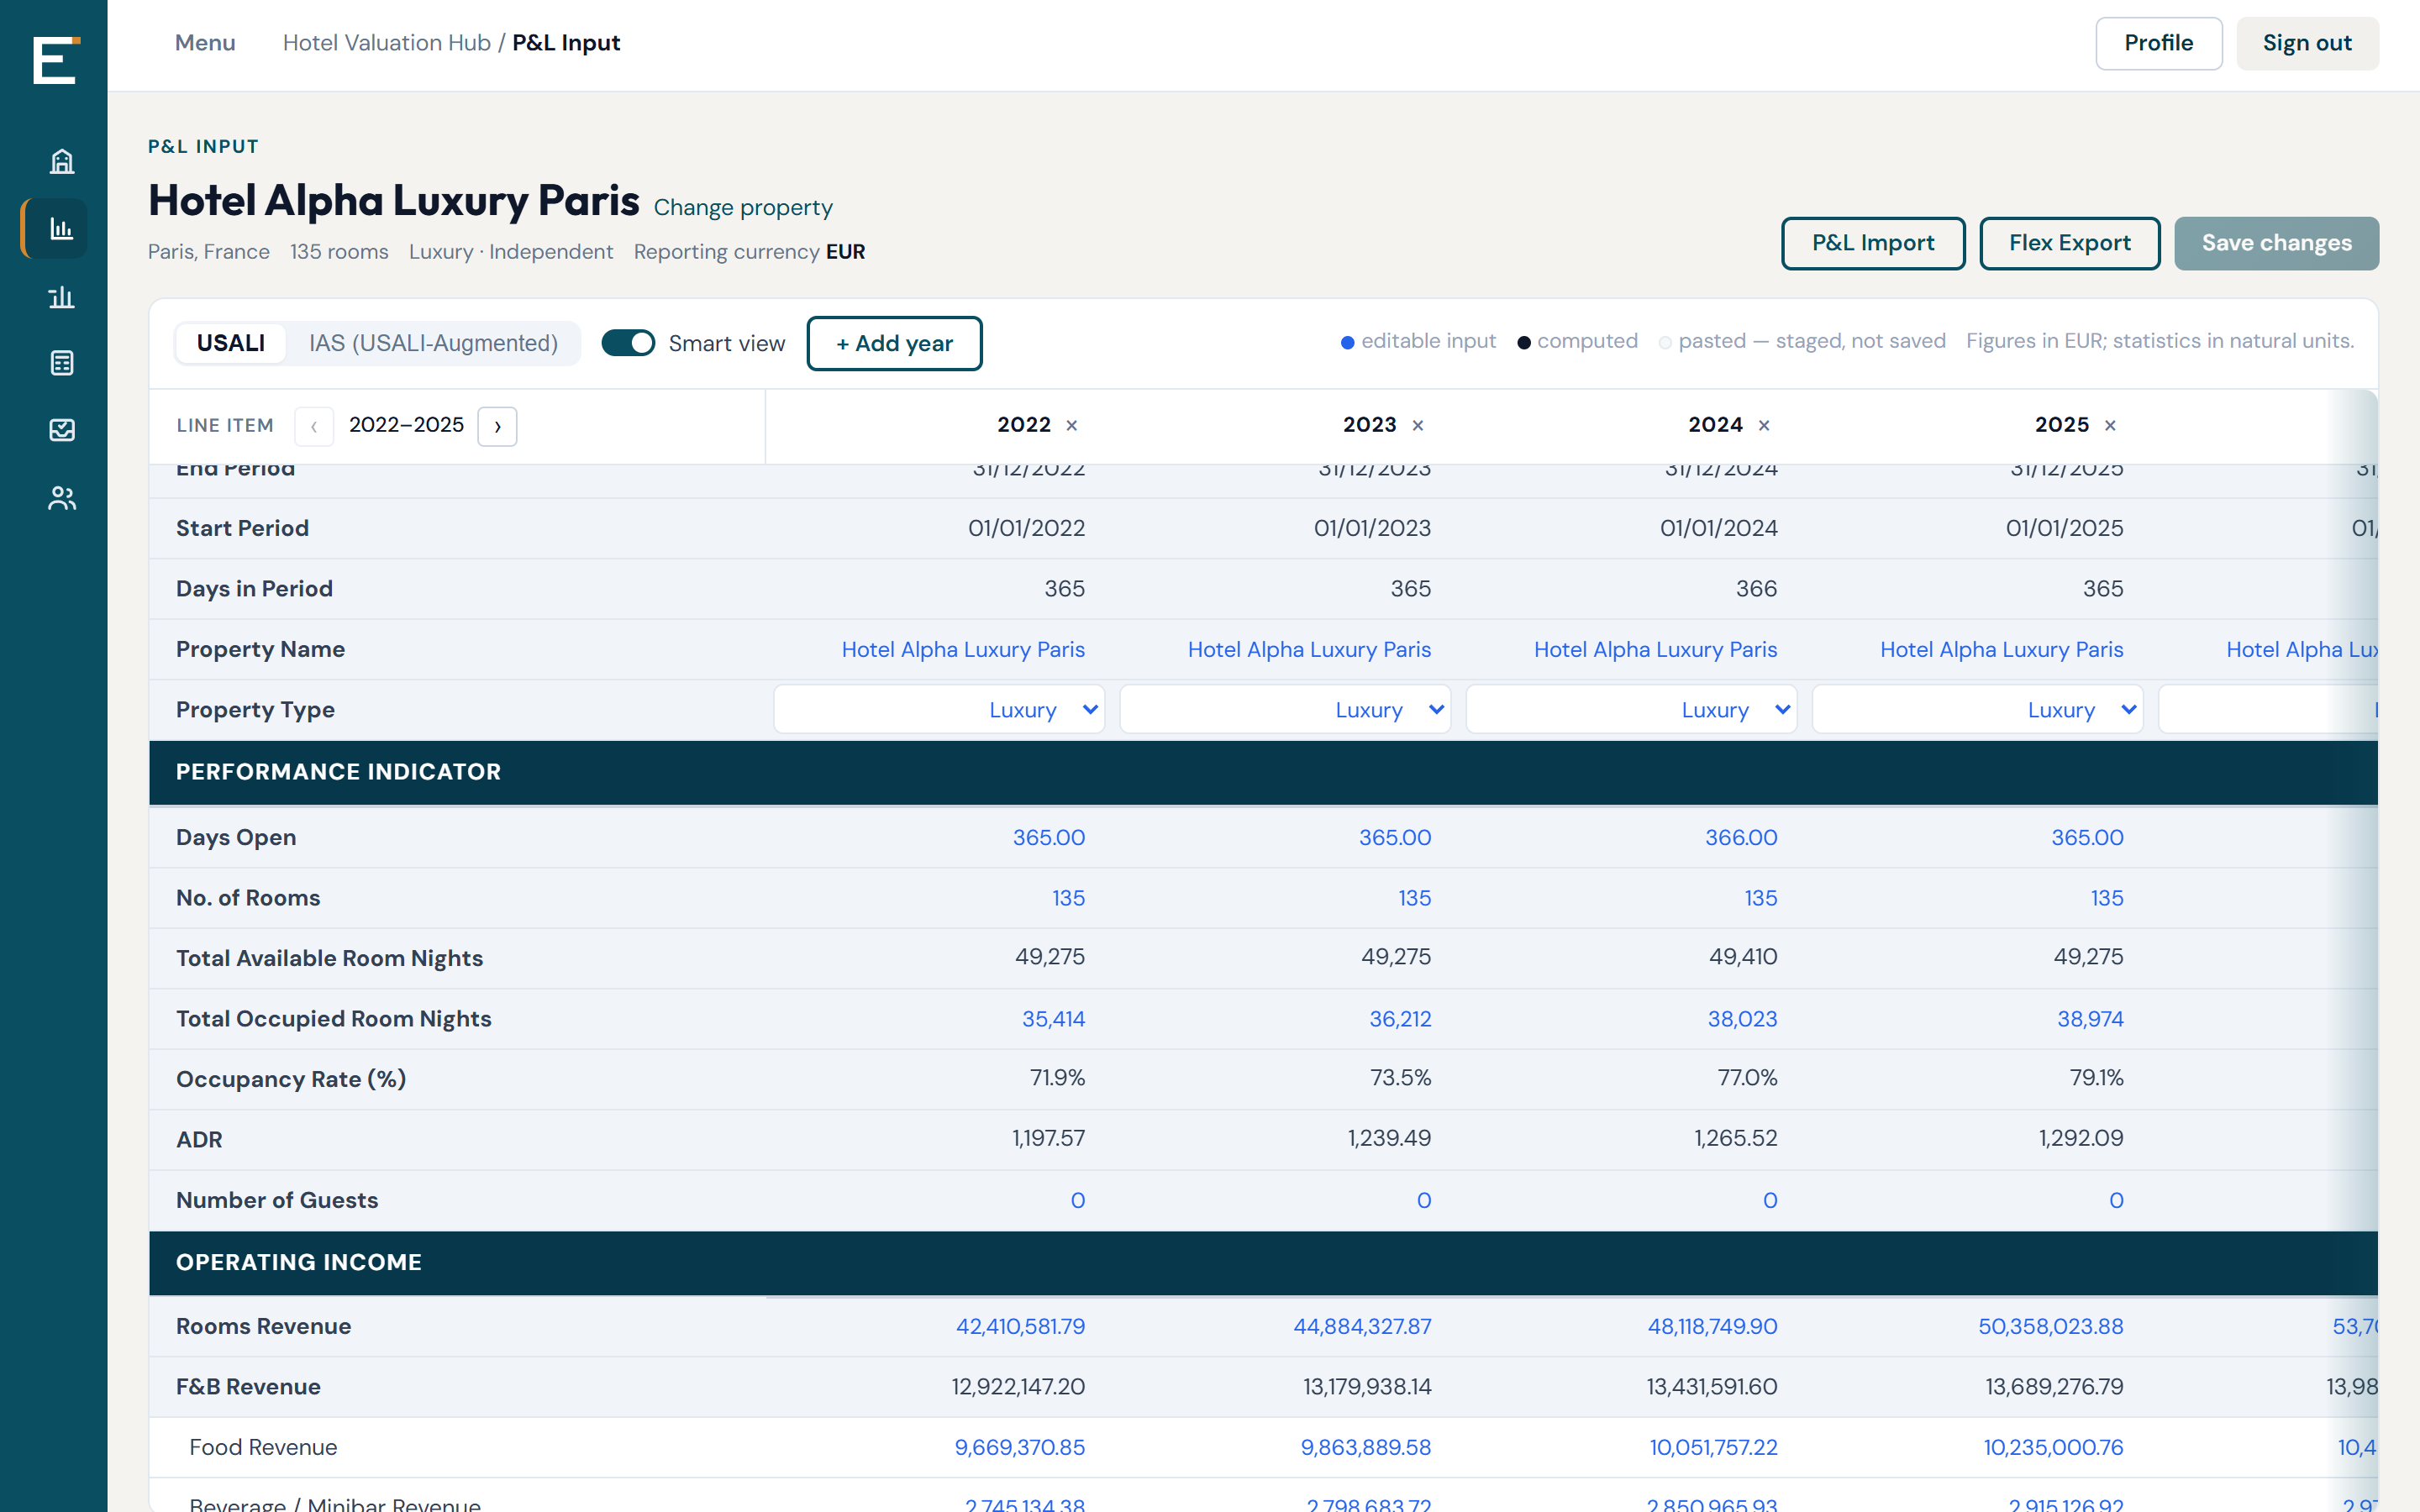Image resolution: width=2420 pixels, height=1512 pixels.
Task: Click the Change property link
Action: point(743,207)
